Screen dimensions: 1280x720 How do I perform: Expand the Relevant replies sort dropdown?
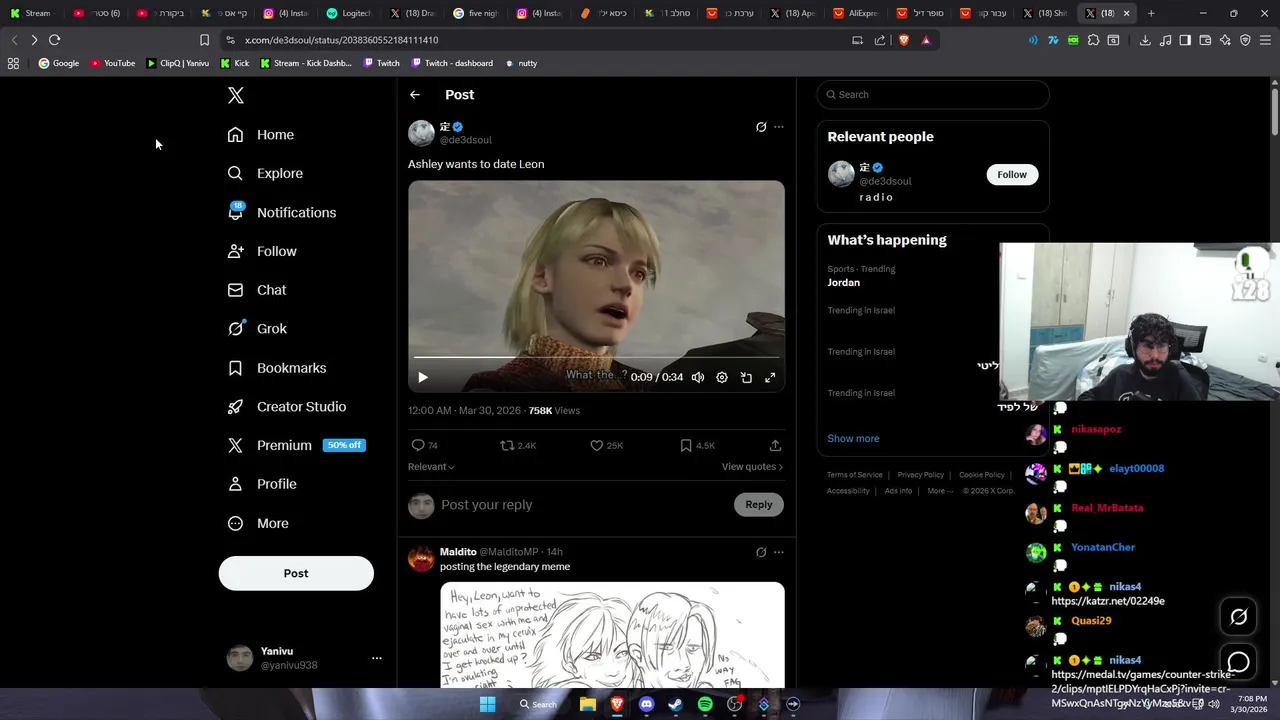click(431, 467)
